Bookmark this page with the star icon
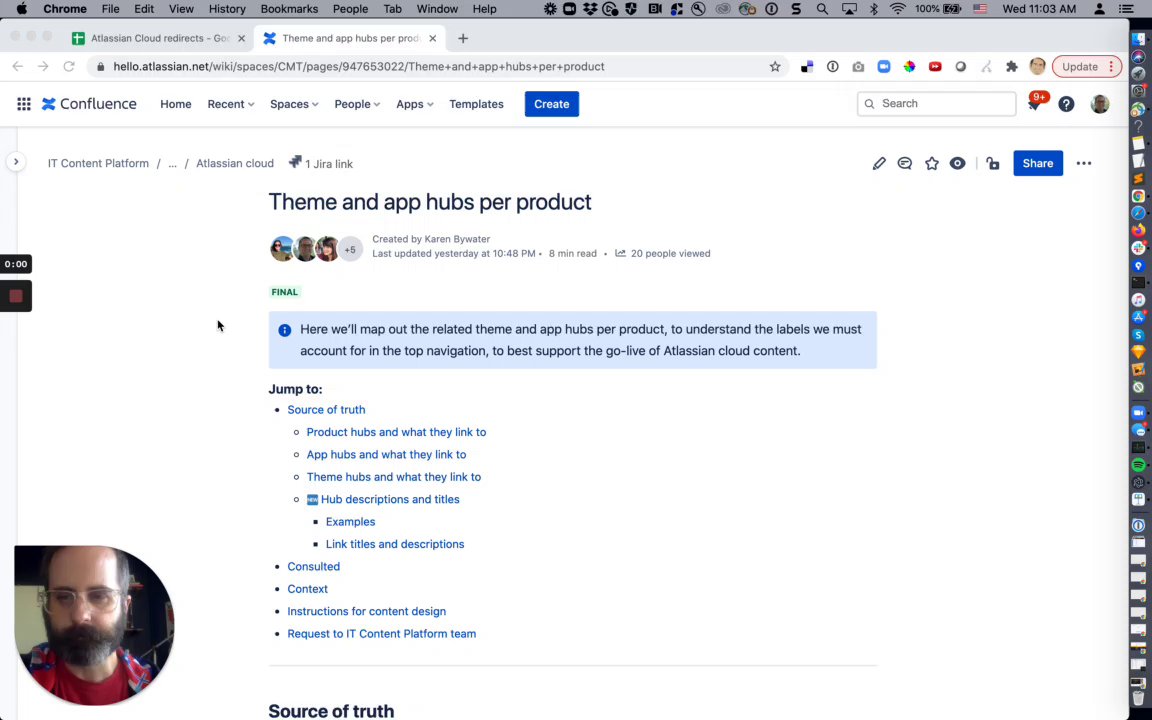The image size is (1152, 720). coord(775,67)
